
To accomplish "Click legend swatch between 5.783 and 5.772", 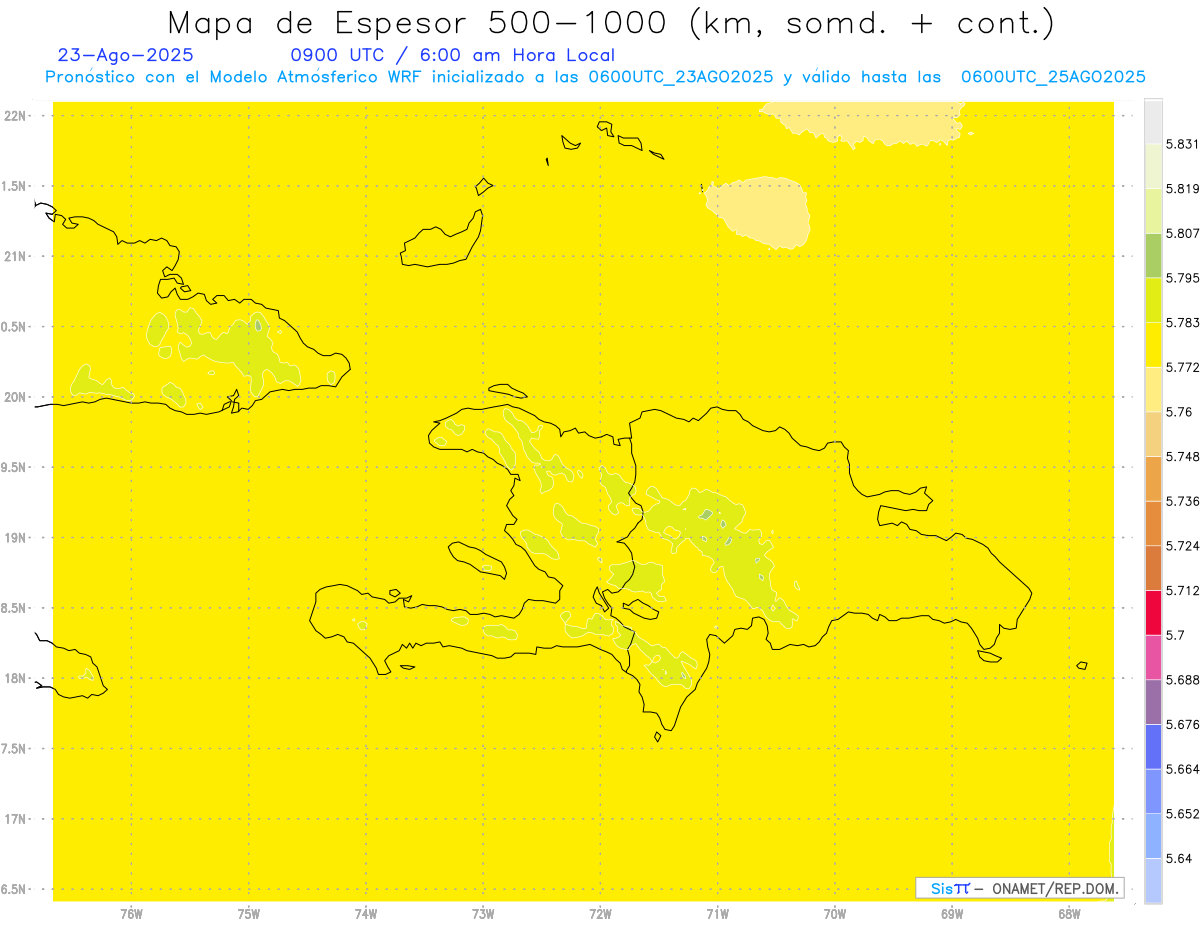I will coord(1153,345).
